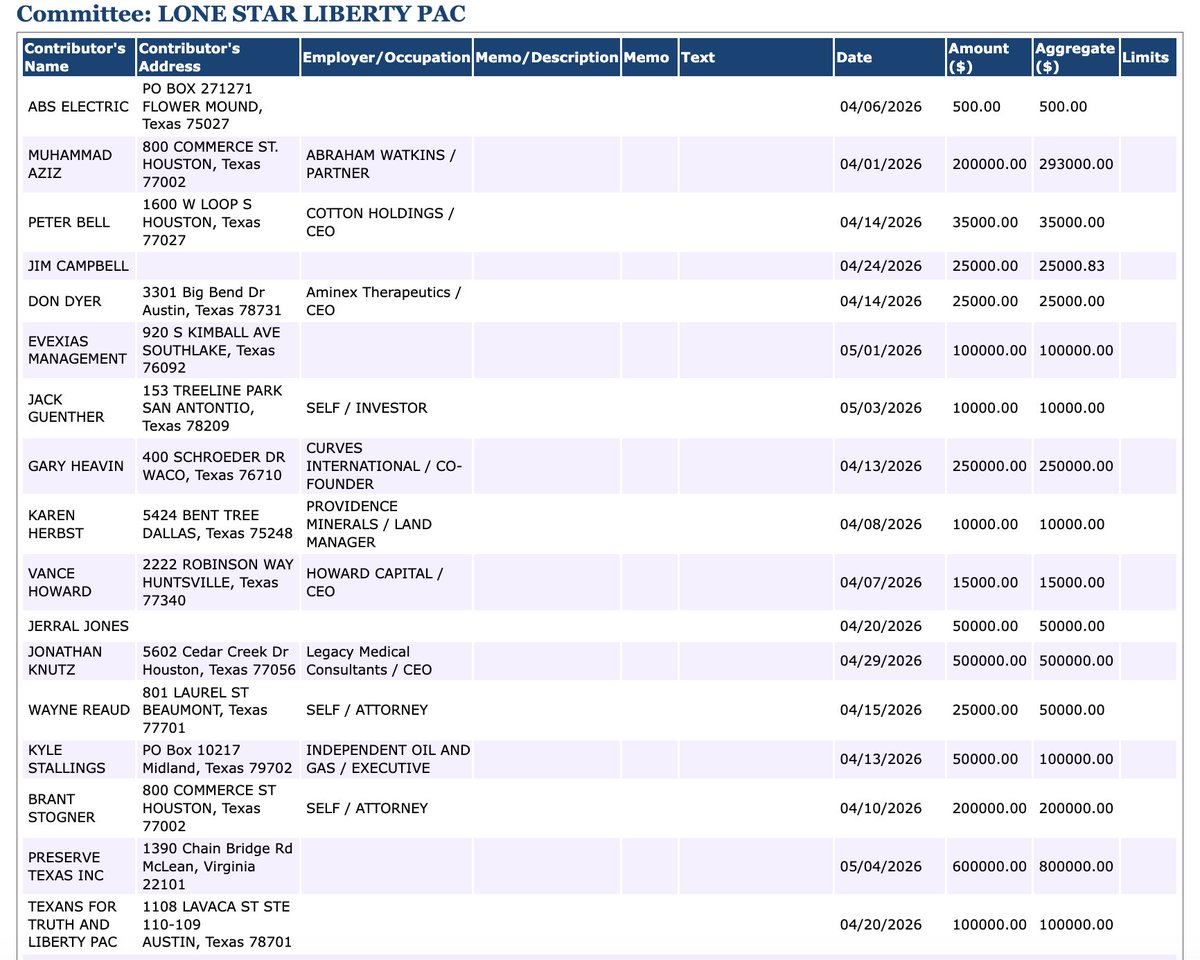Click the CURVES INTERNATIONAL / CO-FOUNDER cell

pos(384,466)
